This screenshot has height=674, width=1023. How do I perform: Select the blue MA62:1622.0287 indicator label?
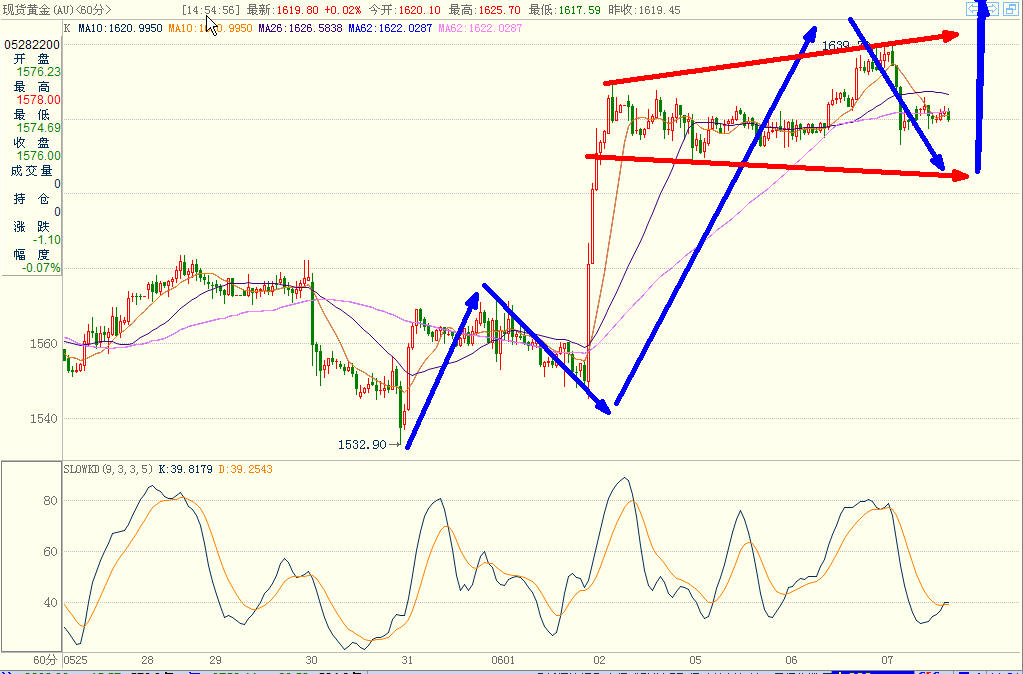pos(390,28)
